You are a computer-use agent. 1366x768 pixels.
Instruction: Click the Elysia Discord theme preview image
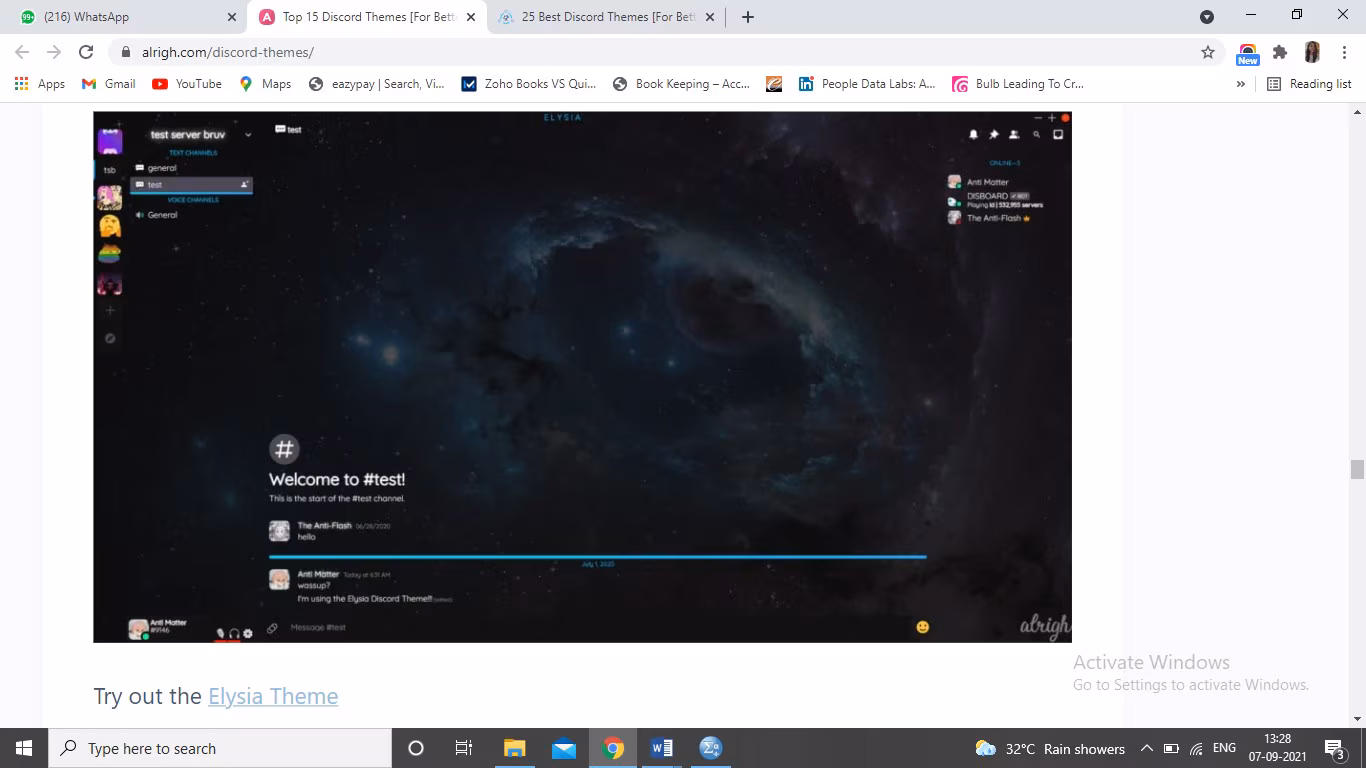(x=582, y=376)
